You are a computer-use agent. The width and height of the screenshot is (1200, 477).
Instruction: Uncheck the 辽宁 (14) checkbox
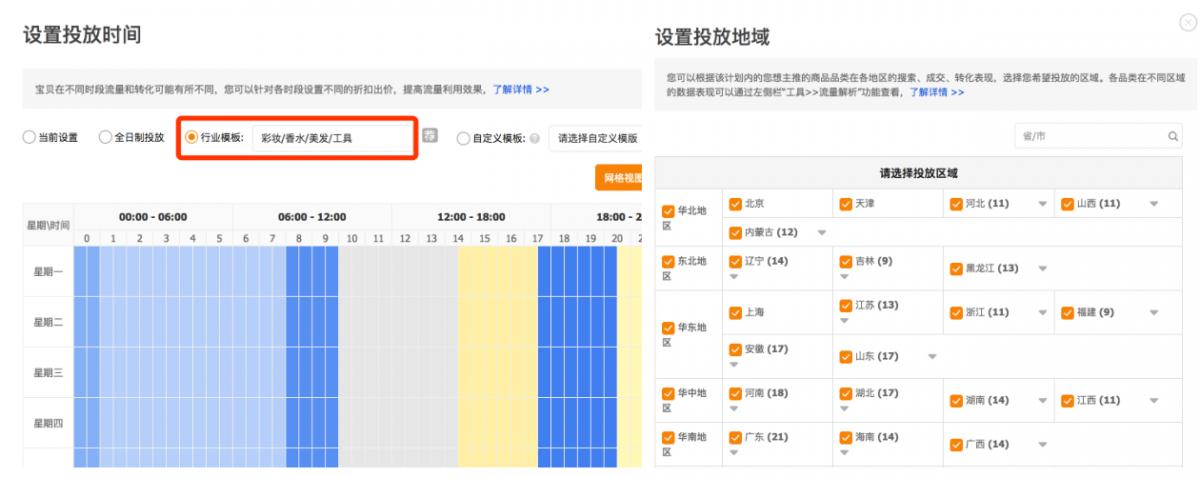tap(736, 261)
